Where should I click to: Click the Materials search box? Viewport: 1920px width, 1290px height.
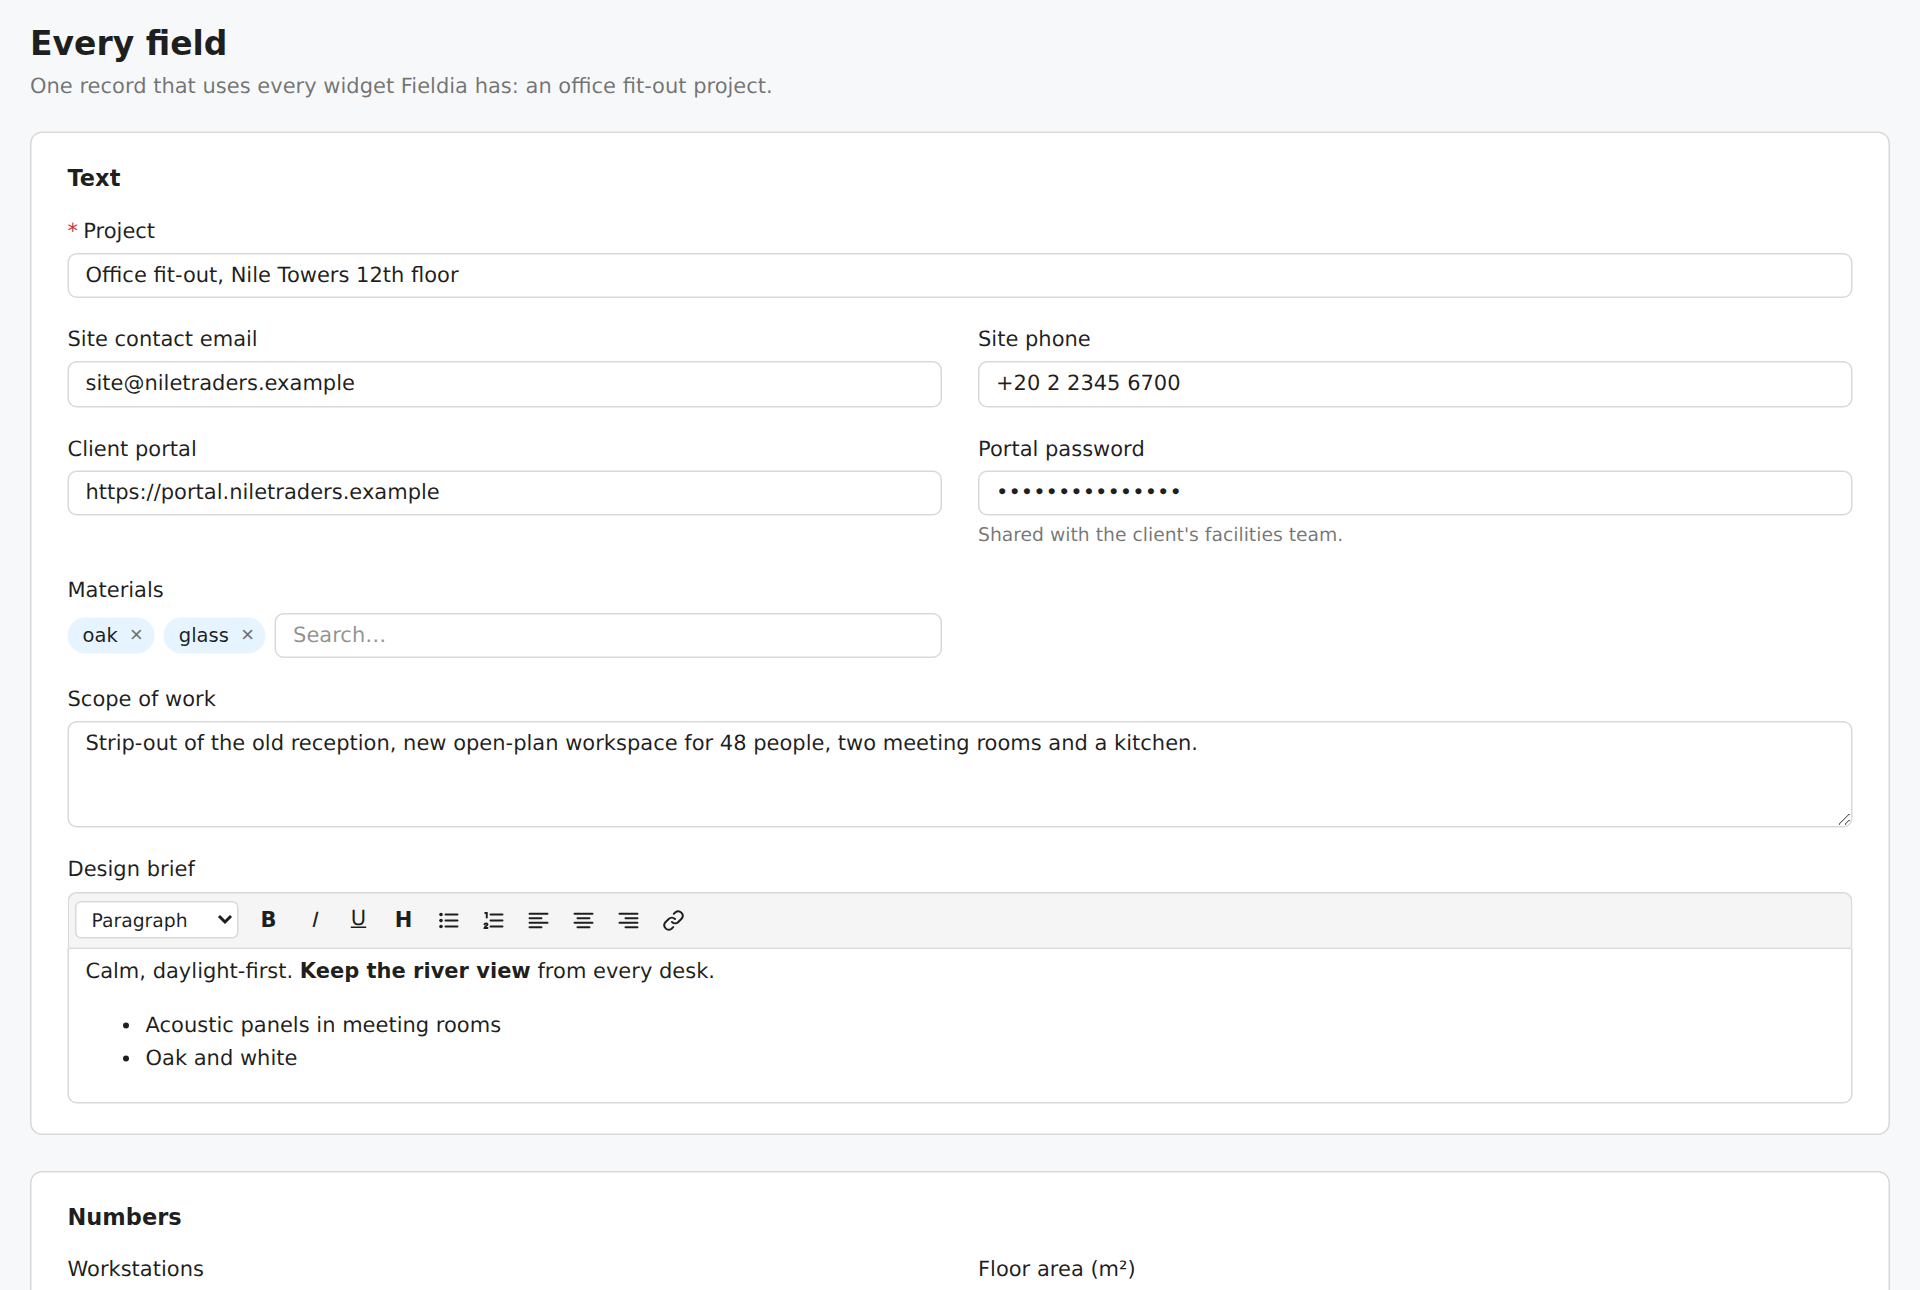pyautogui.click(x=608, y=635)
